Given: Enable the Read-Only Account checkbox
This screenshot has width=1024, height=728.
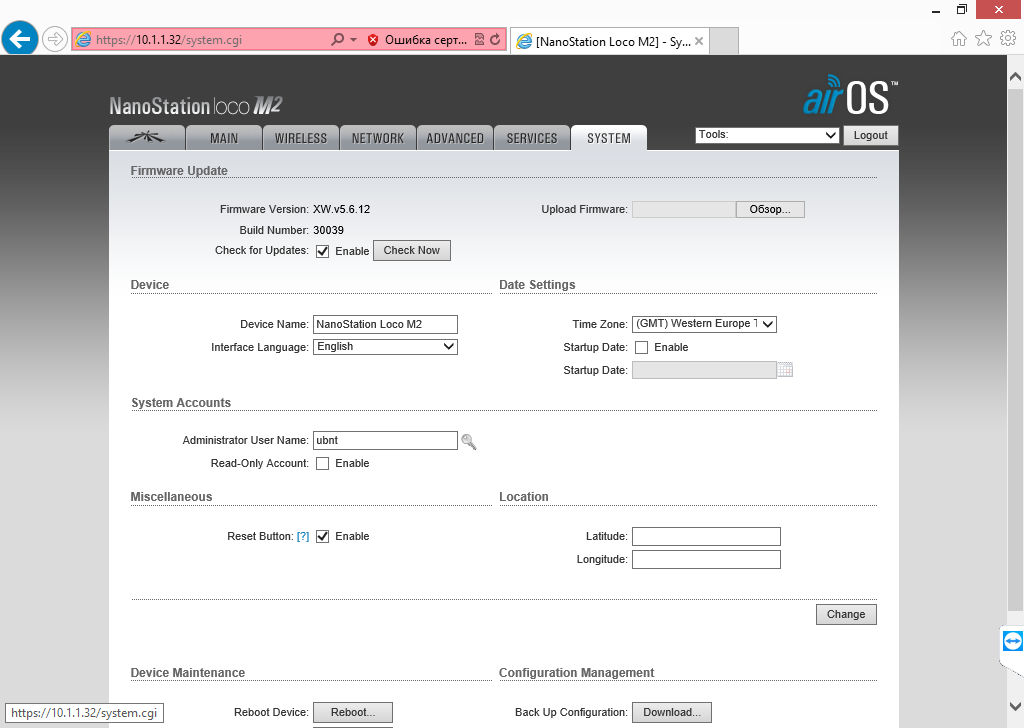Looking at the screenshot, I should (x=323, y=464).
